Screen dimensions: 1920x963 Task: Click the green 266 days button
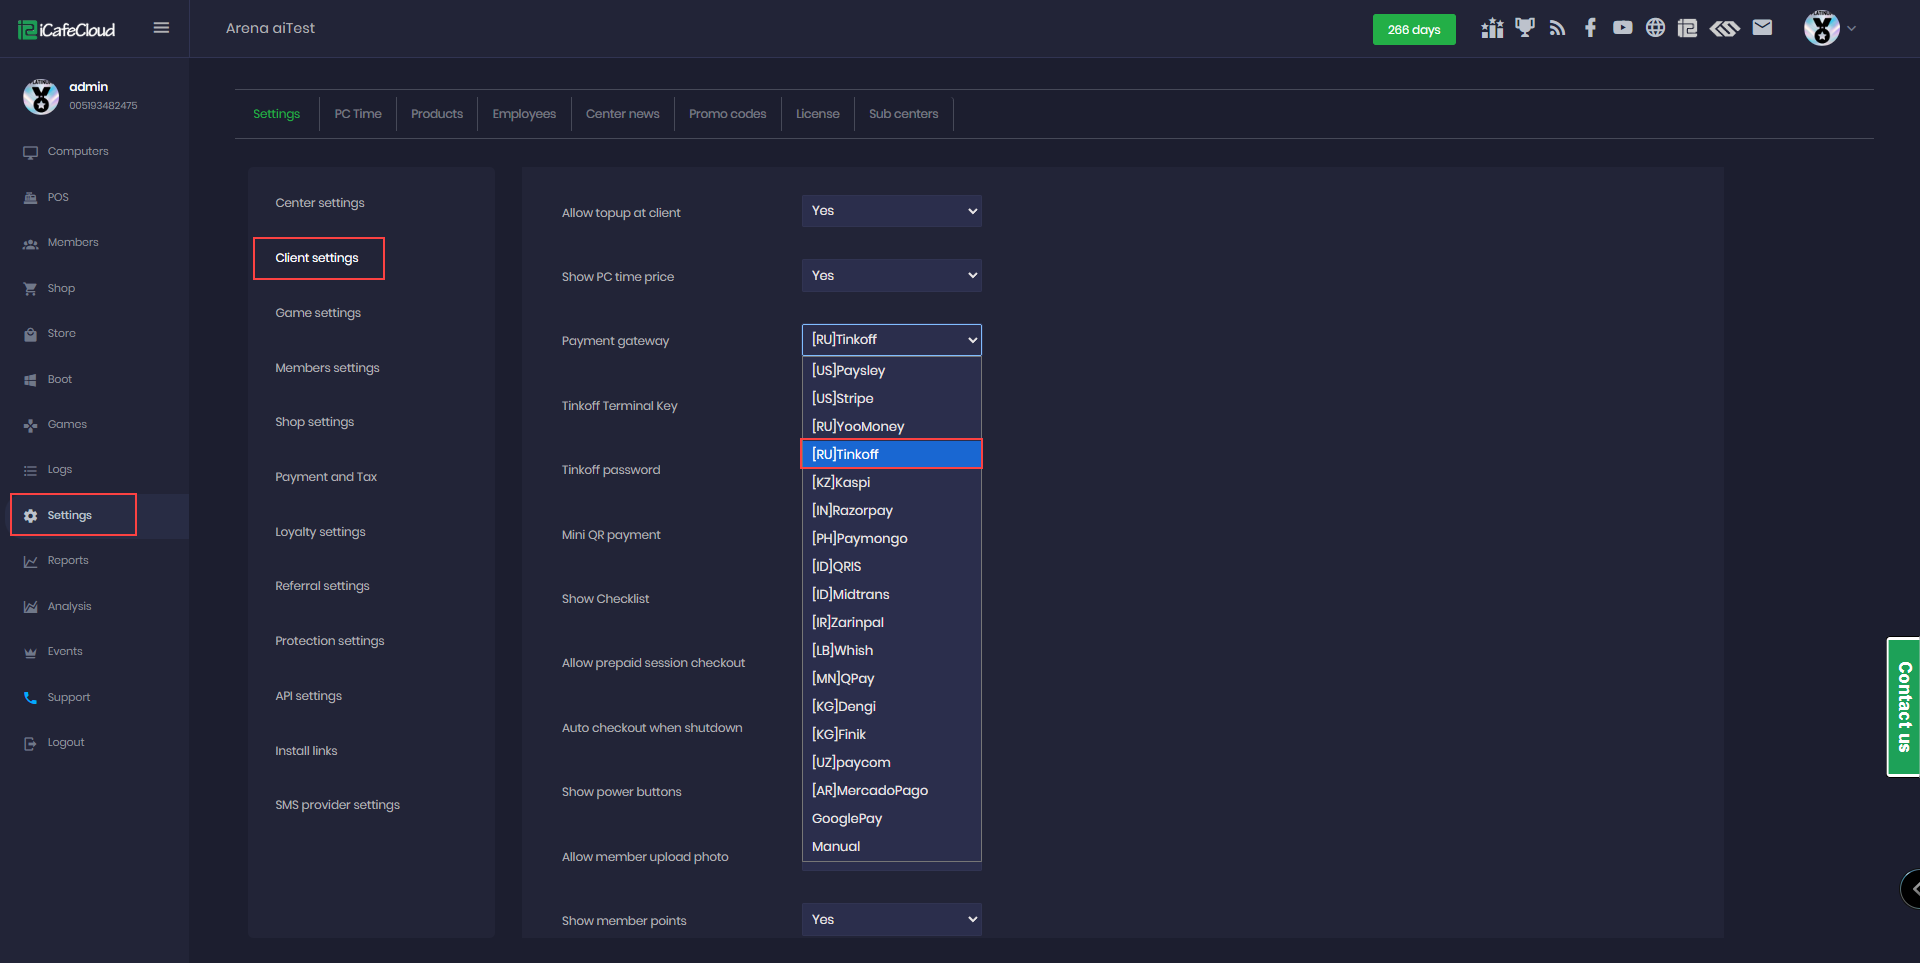1413,30
